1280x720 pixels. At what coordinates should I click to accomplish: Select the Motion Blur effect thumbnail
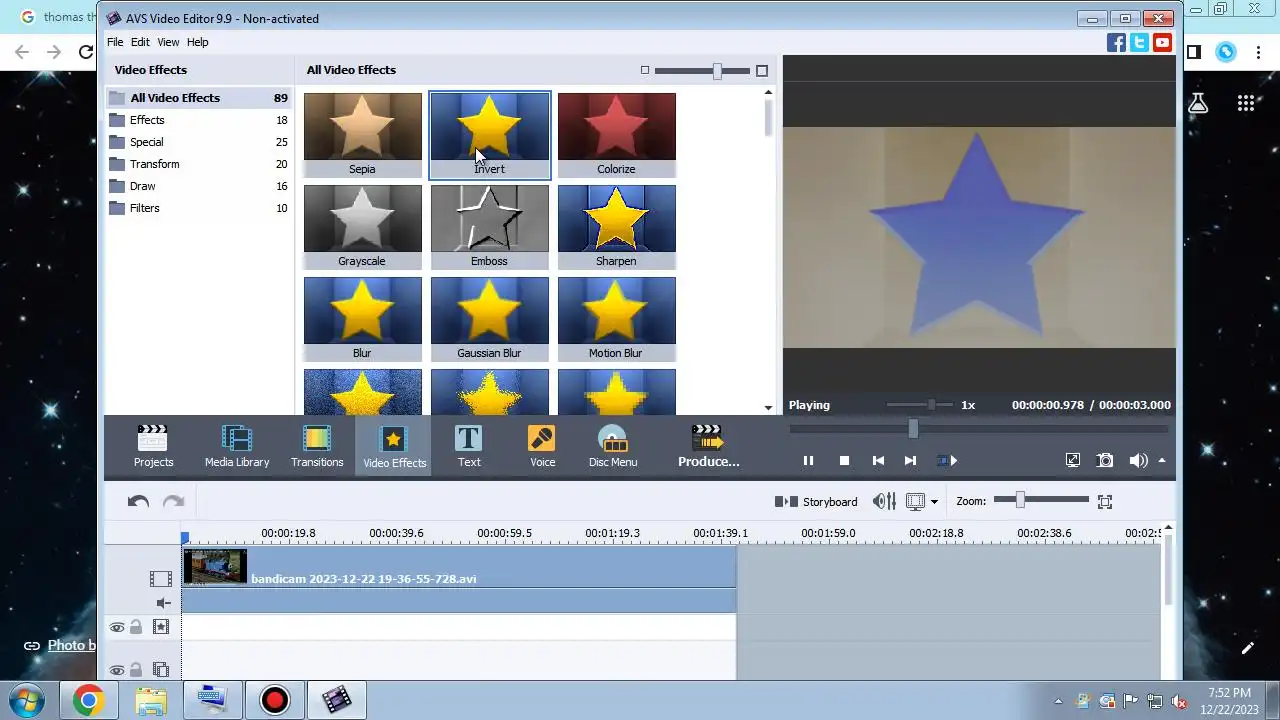[616, 319]
